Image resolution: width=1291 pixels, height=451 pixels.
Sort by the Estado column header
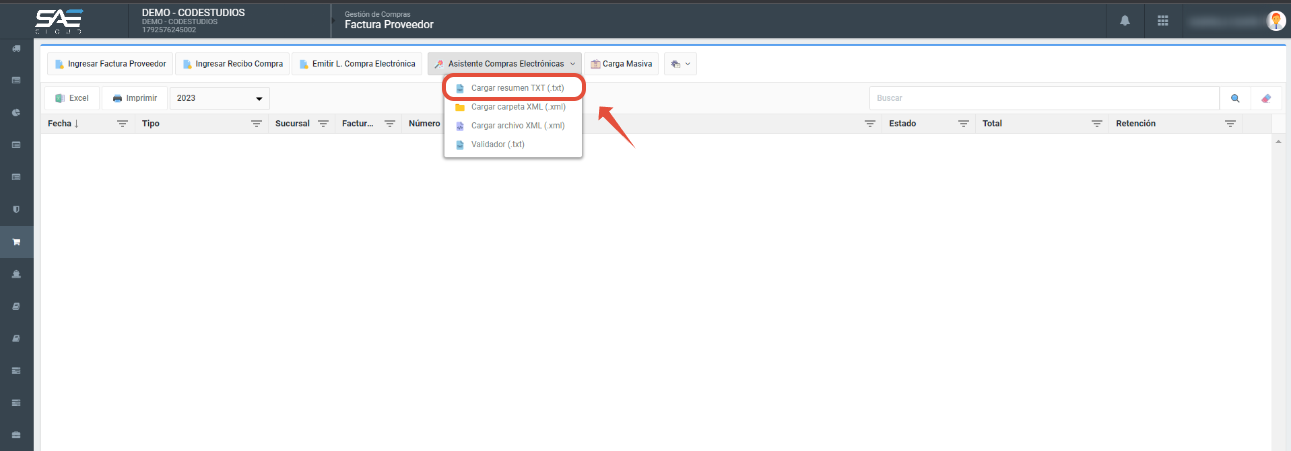point(902,124)
